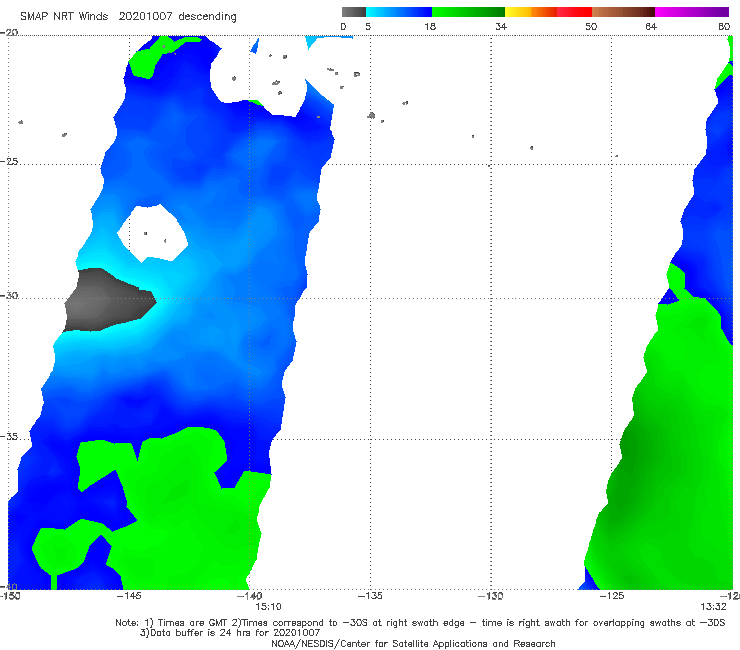The image size is (740, 650).
Task: Click the color bar label '50'
Action: (591, 26)
